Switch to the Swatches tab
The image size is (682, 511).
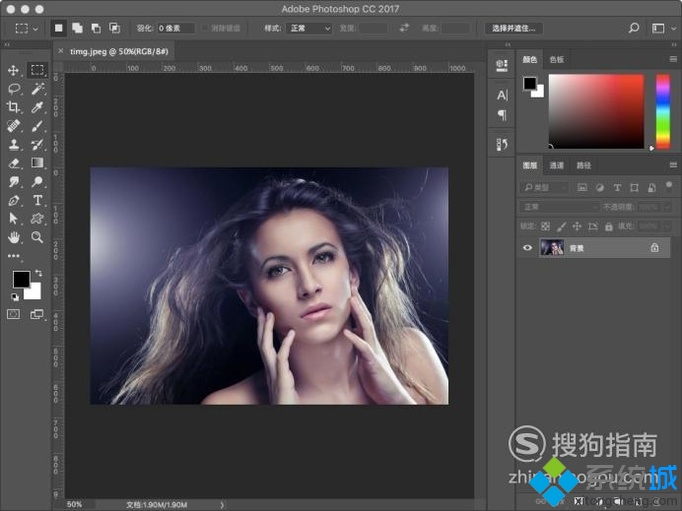pos(557,60)
